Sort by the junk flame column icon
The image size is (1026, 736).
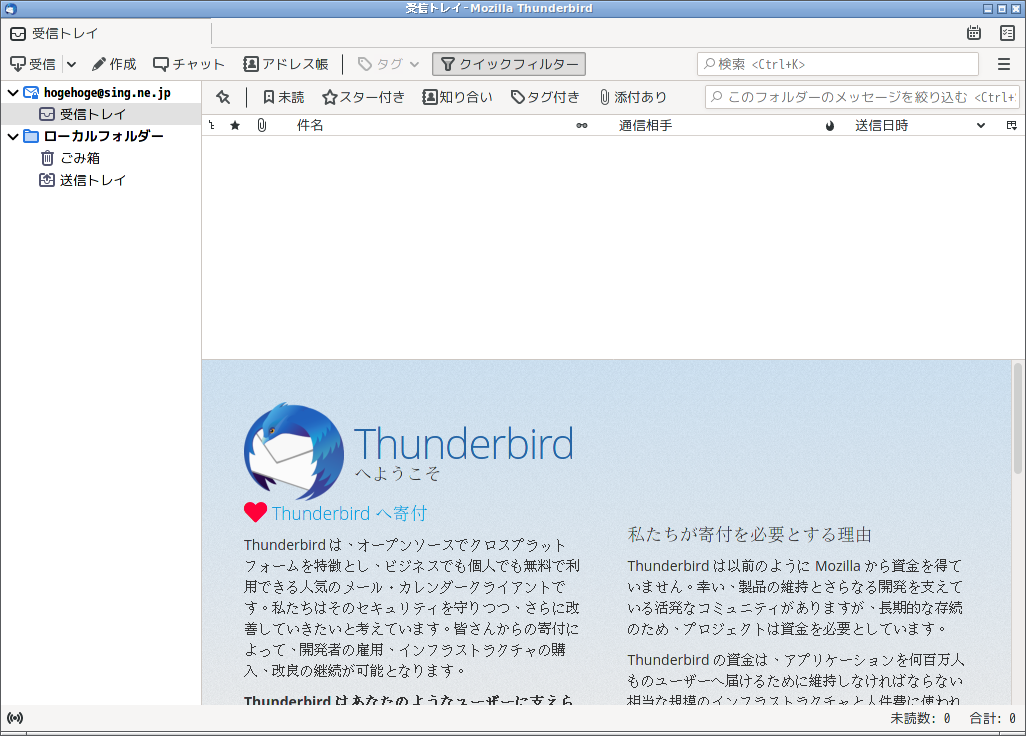pyautogui.click(x=830, y=126)
